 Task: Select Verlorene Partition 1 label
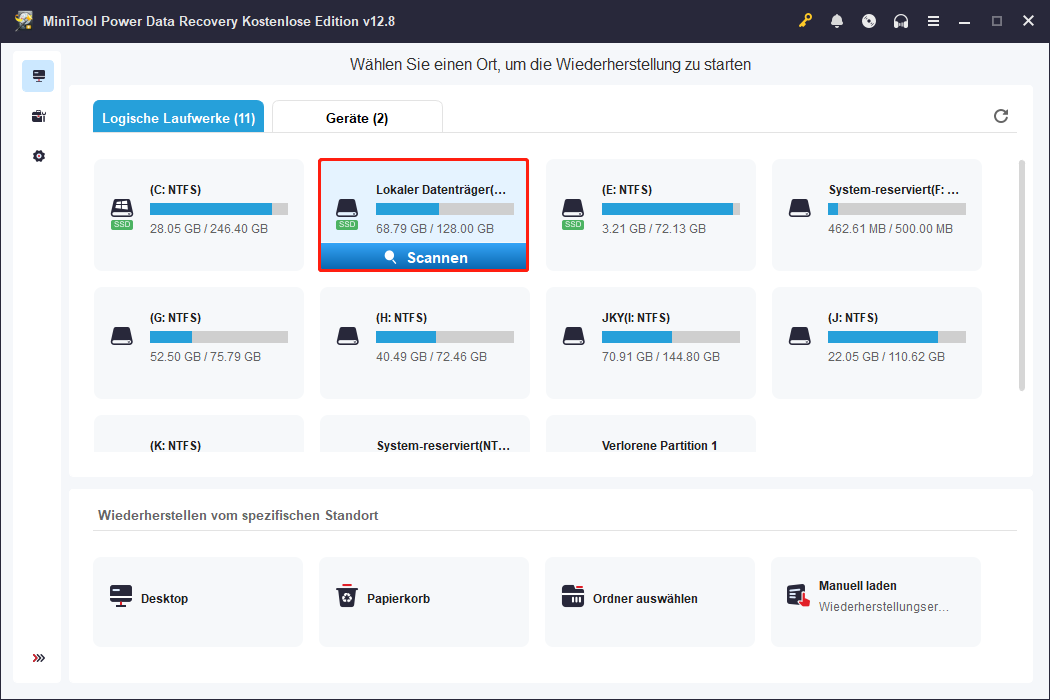click(x=660, y=445)
